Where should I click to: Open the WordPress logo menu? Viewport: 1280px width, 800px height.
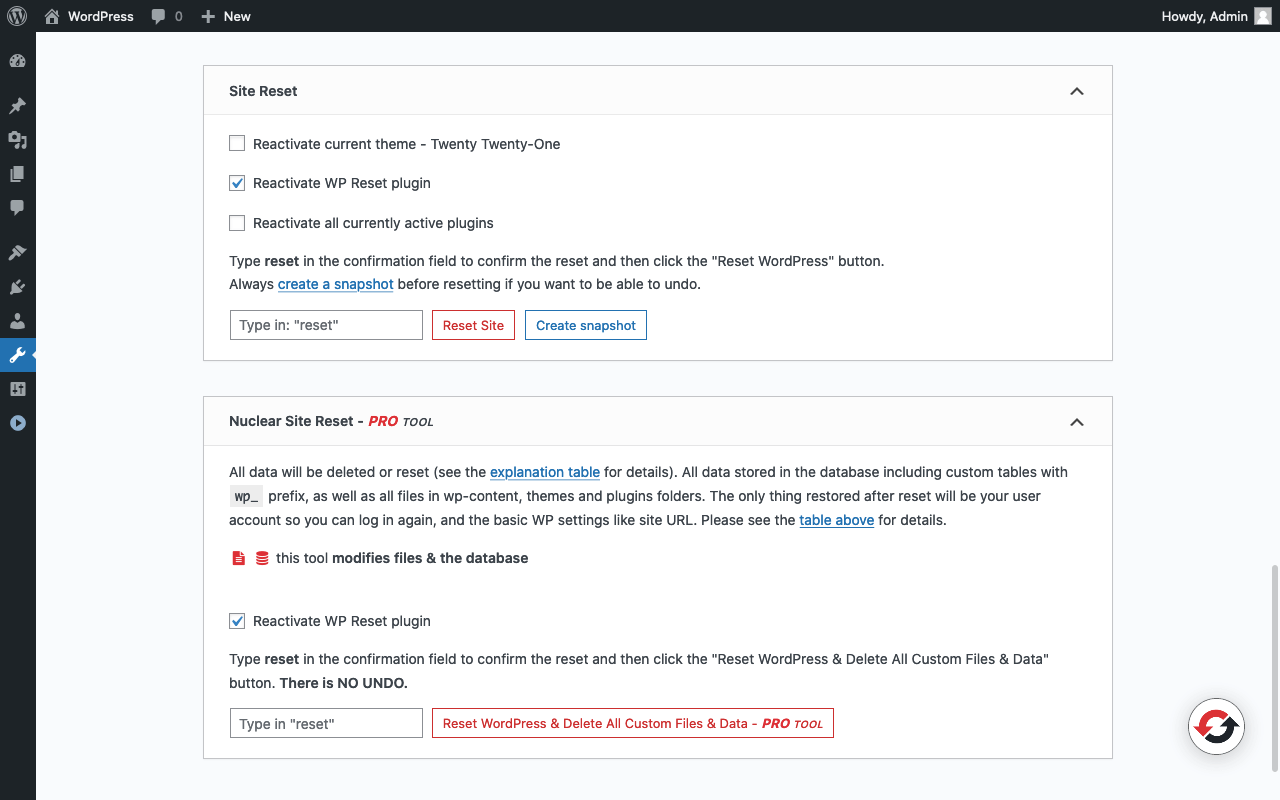click(x=18, y=16)
